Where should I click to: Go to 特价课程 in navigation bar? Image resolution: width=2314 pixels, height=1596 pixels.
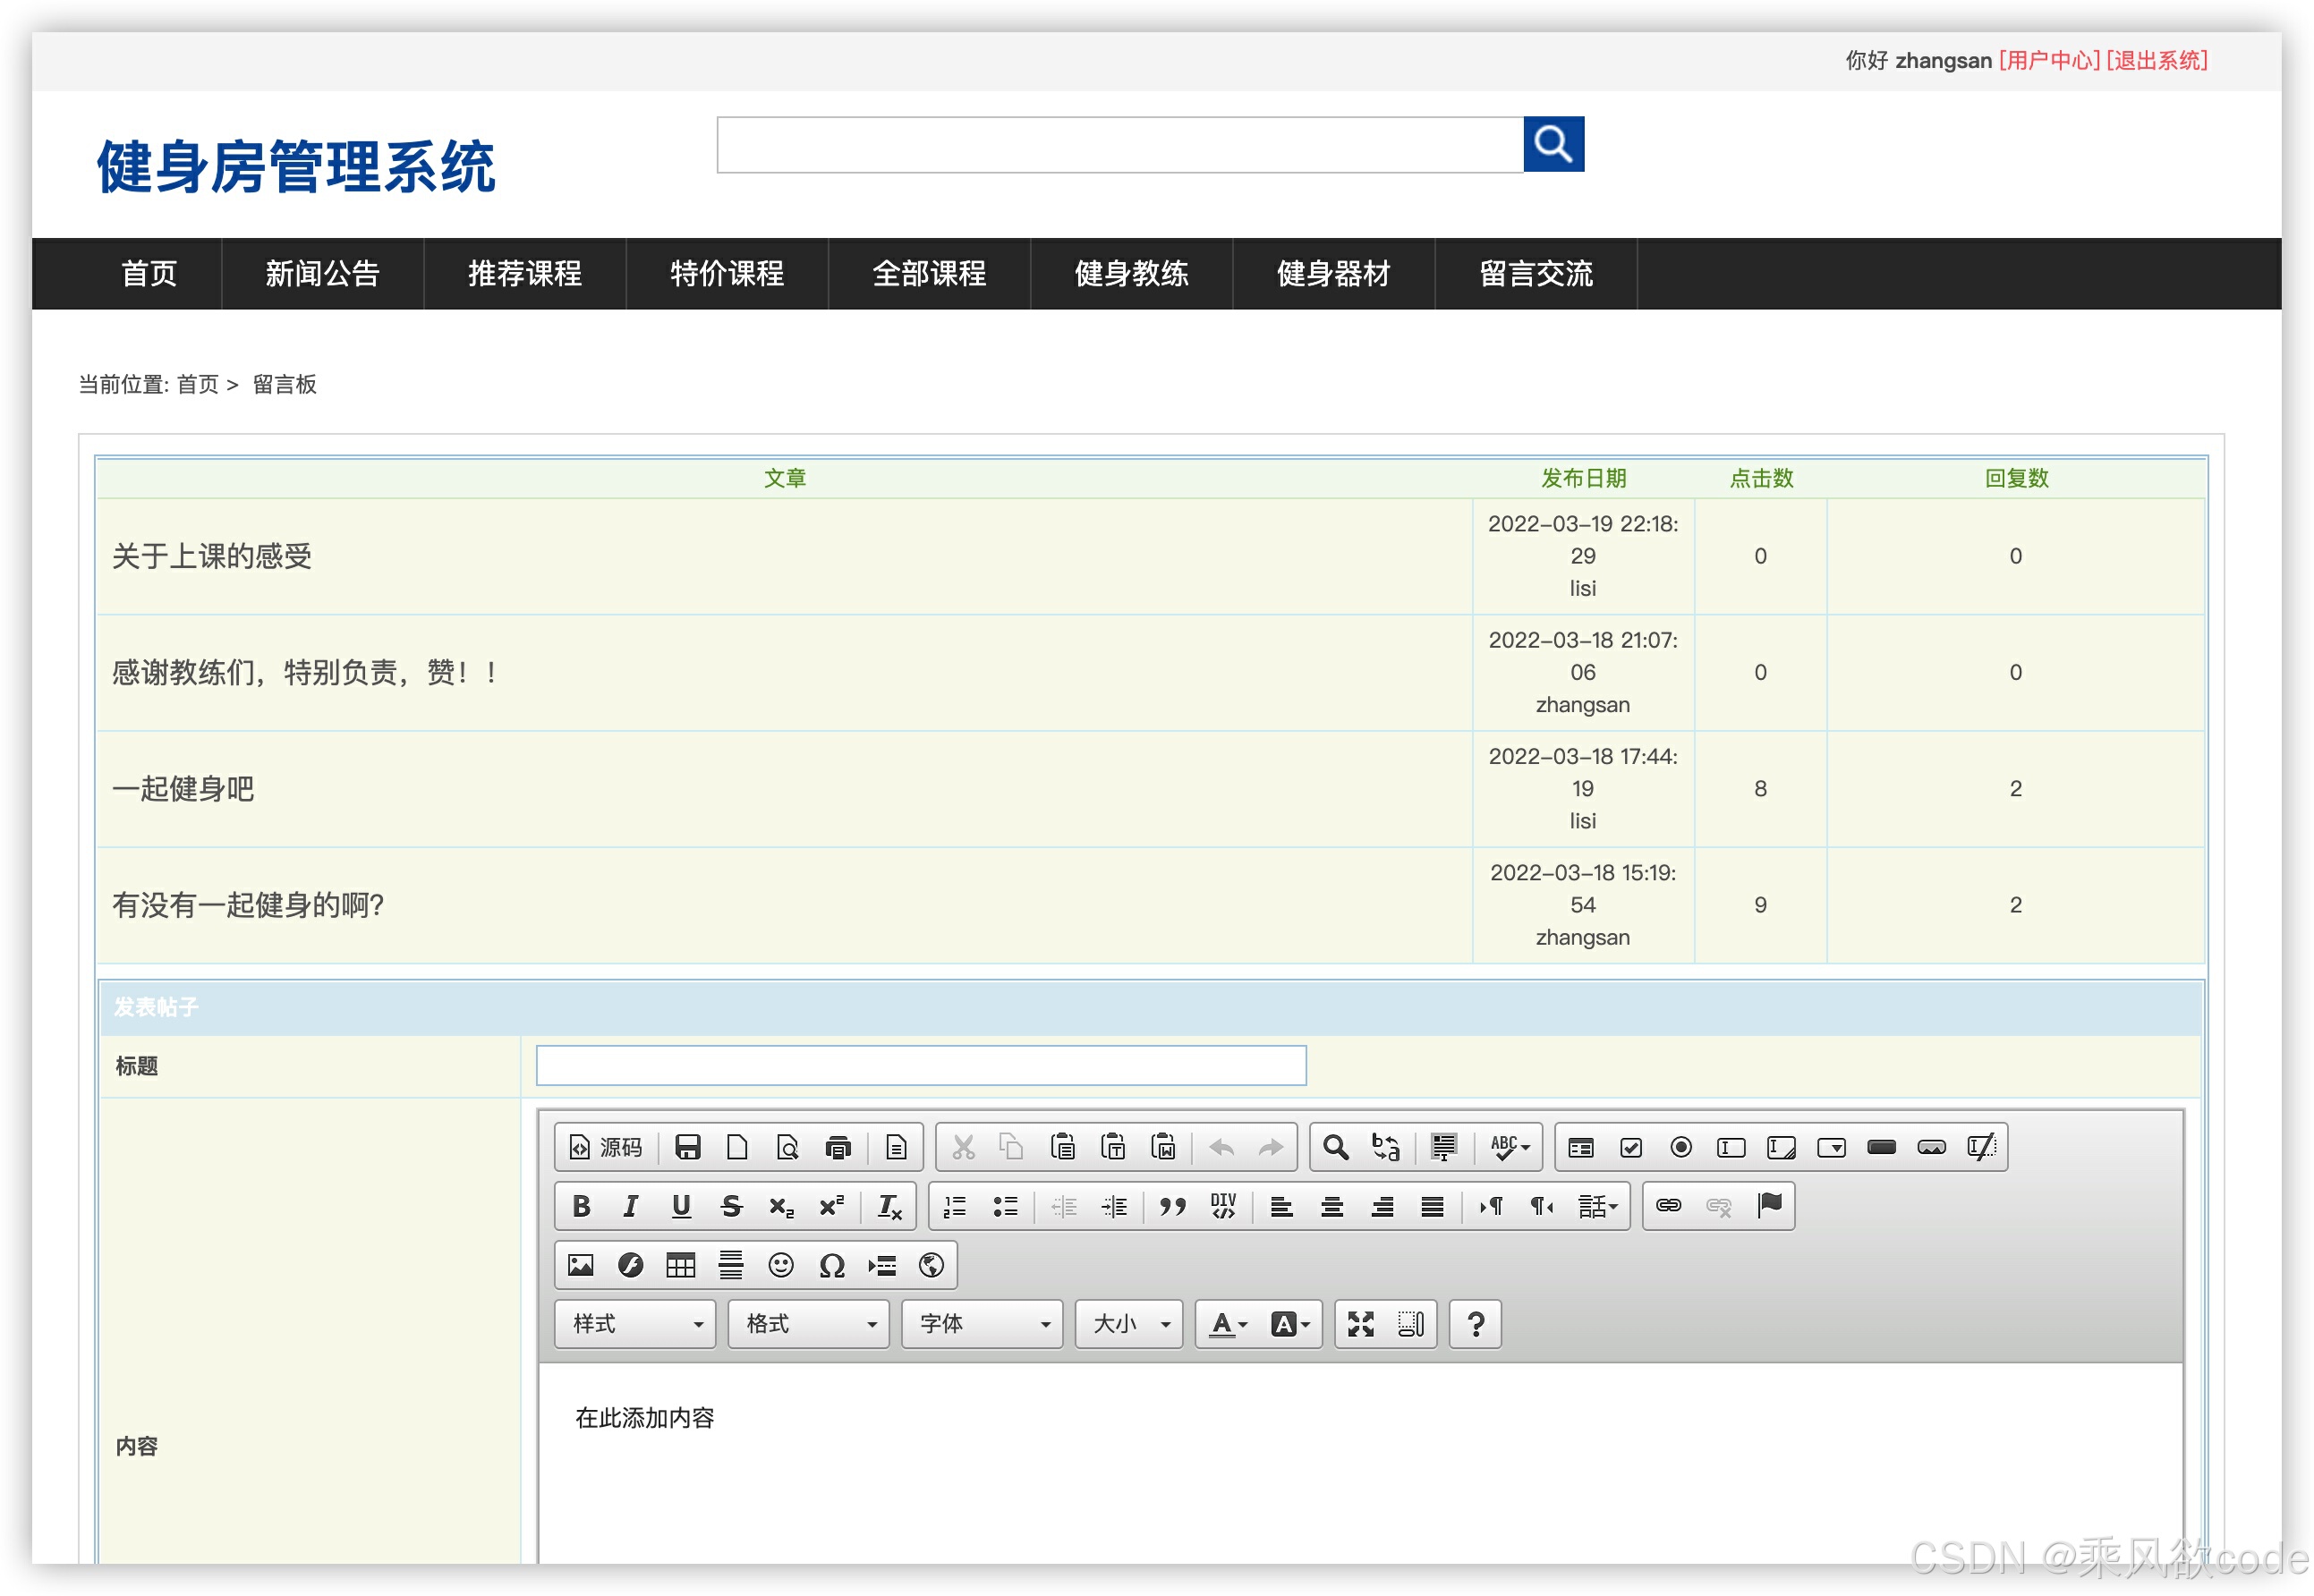click(727, 273)
